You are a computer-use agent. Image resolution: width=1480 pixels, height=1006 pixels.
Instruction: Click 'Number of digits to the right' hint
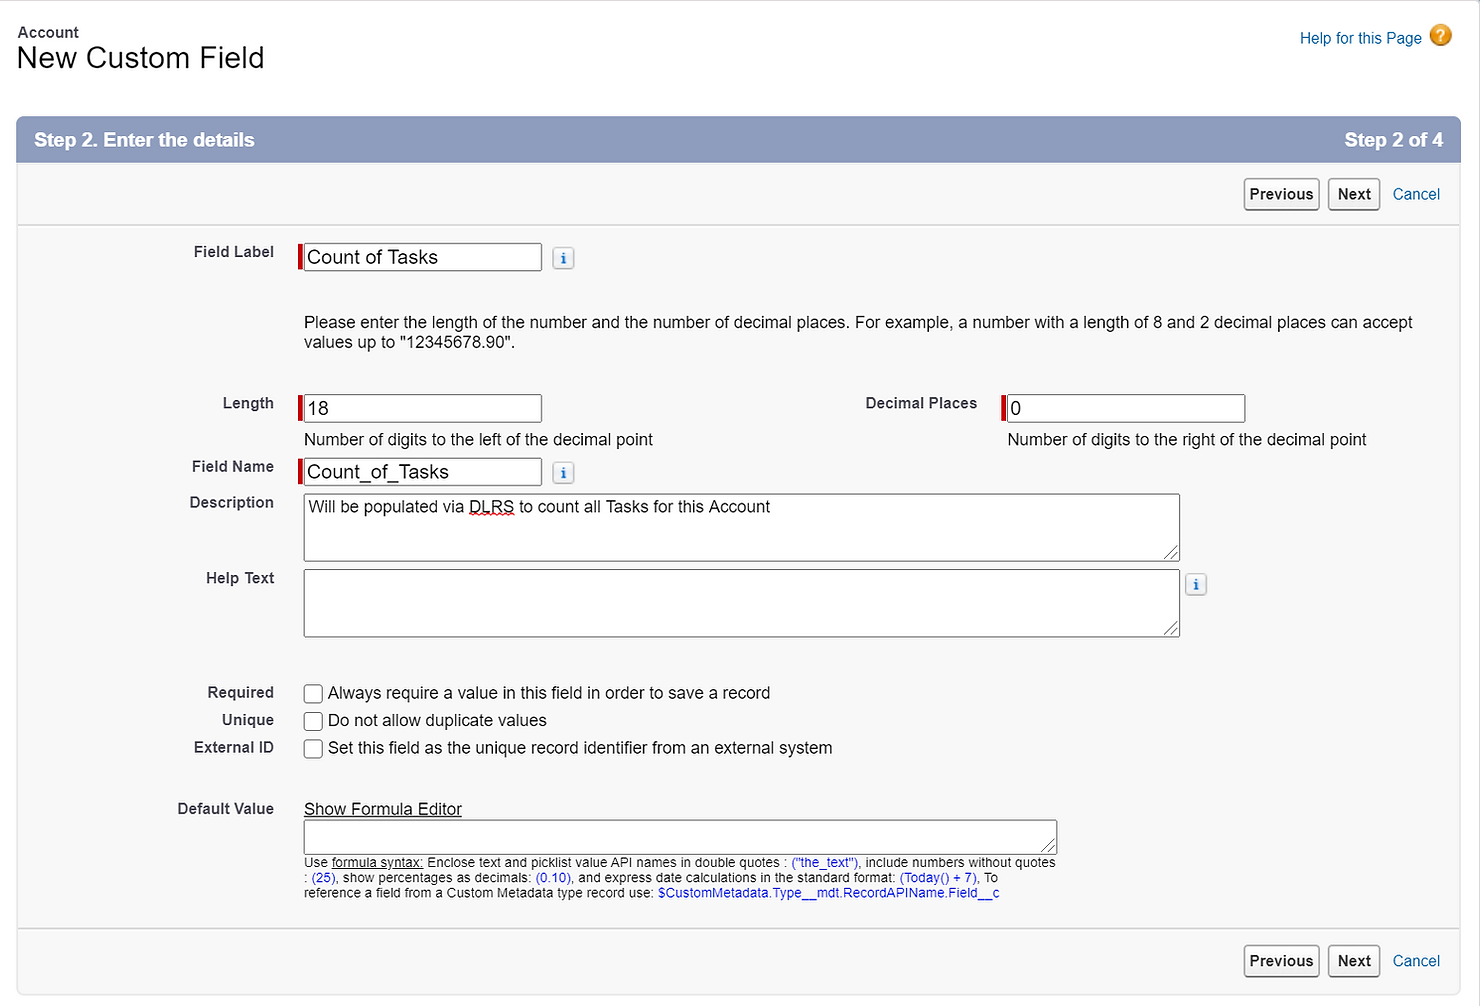1186,440
